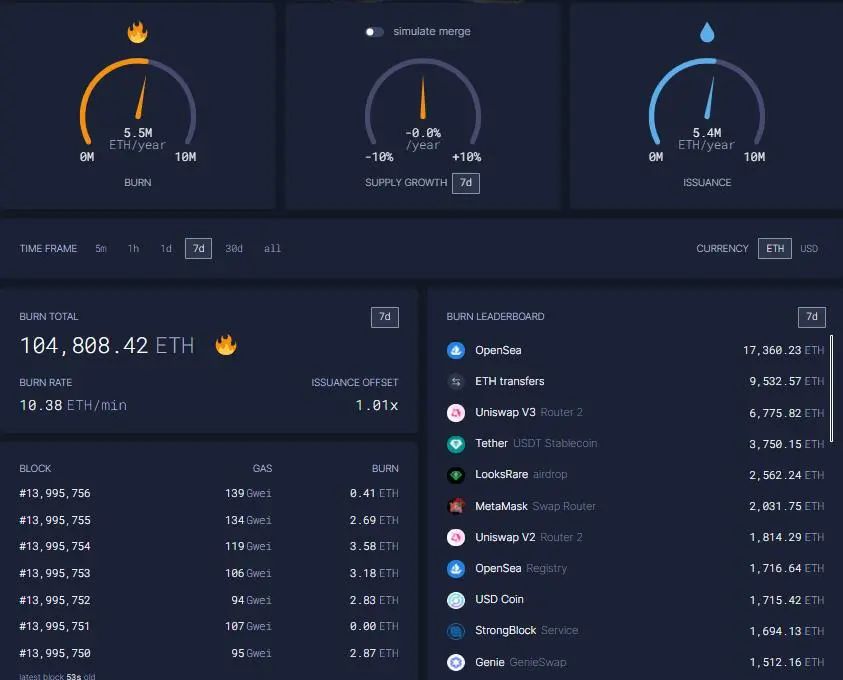Click the supply growth gauge dial
The width and height of the screenshot is (843, 680).
tap(423, 102)
